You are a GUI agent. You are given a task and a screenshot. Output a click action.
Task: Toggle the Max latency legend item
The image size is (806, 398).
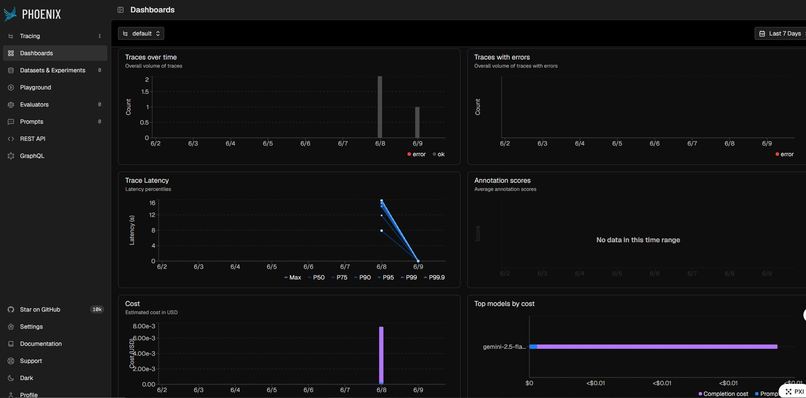(292, 278)
